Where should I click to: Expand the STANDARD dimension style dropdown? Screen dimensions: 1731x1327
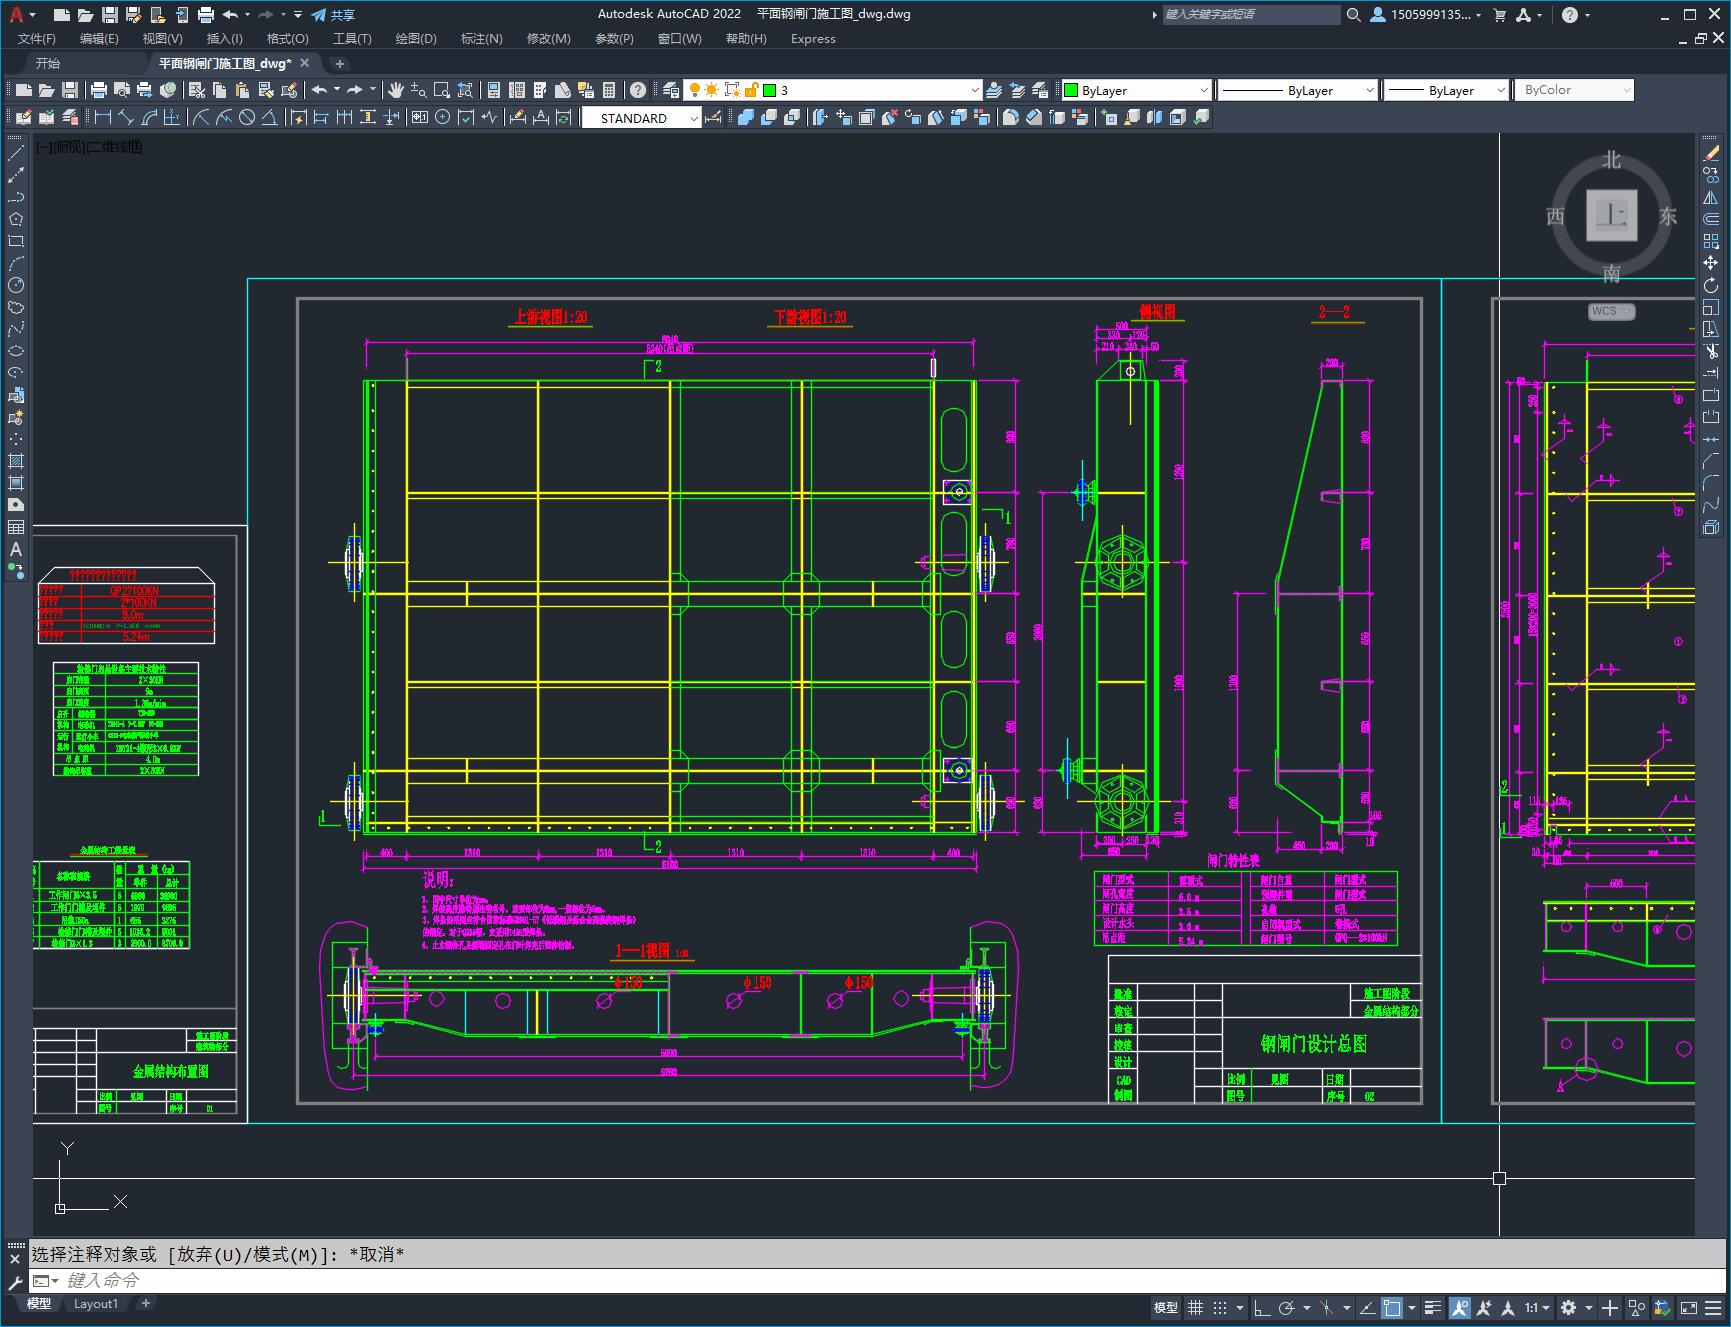coord(694,118)
